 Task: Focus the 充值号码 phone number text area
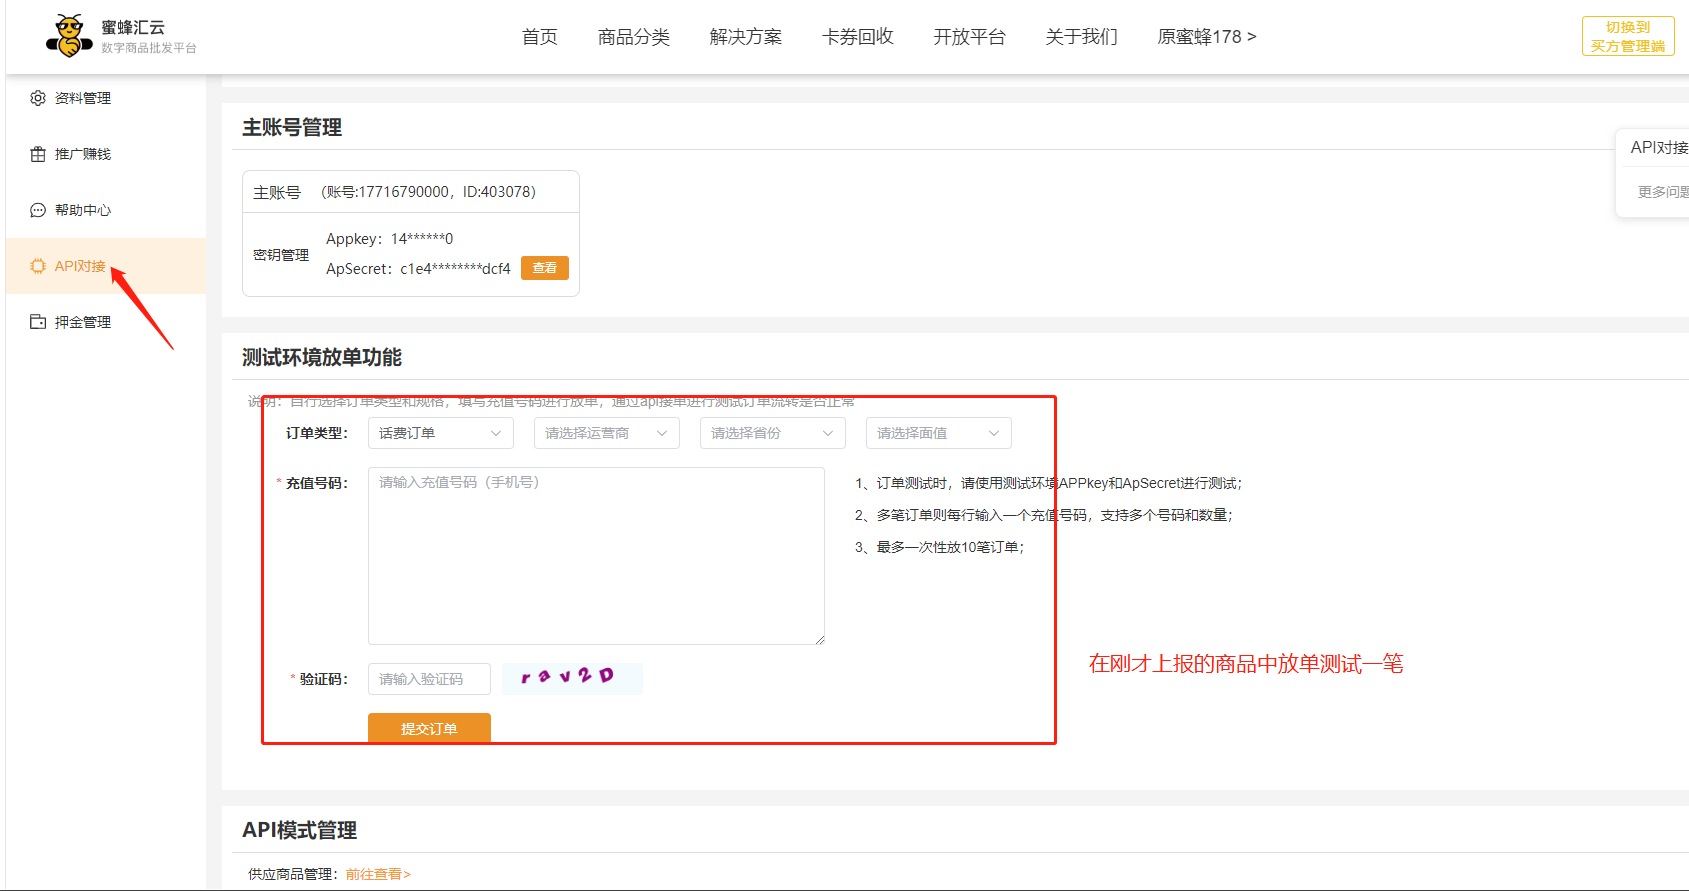pos(596,555)
